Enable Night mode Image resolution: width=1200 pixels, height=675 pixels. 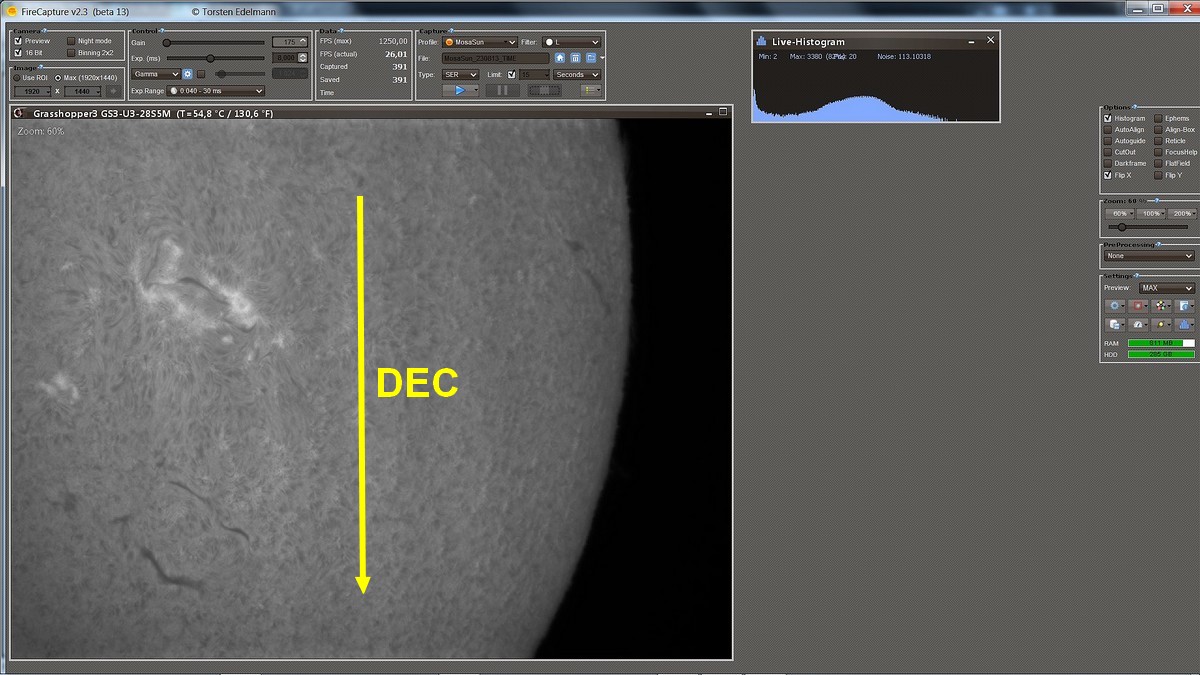pyautogui.click(x=71, y=41)
